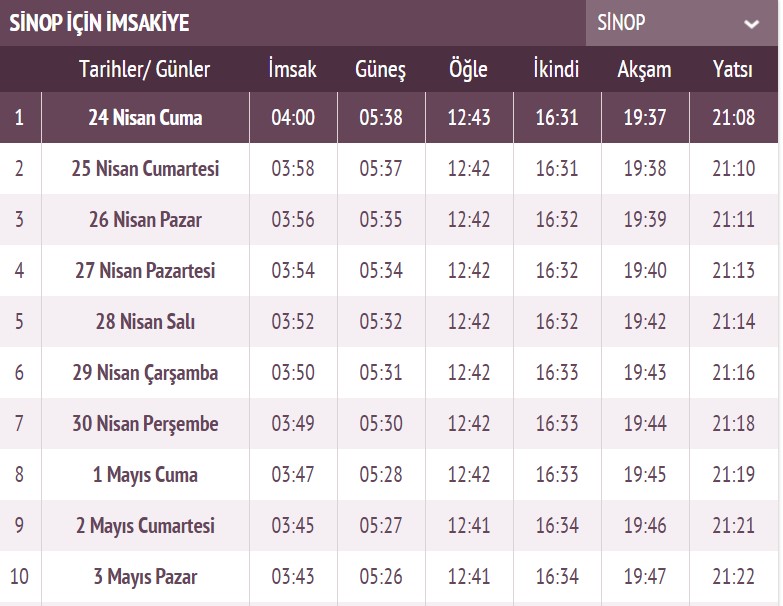Click the dropdown chevron arrow icon
Image resolution: width=783 pixels, height=606 pixels.
[x=751, y=24]
